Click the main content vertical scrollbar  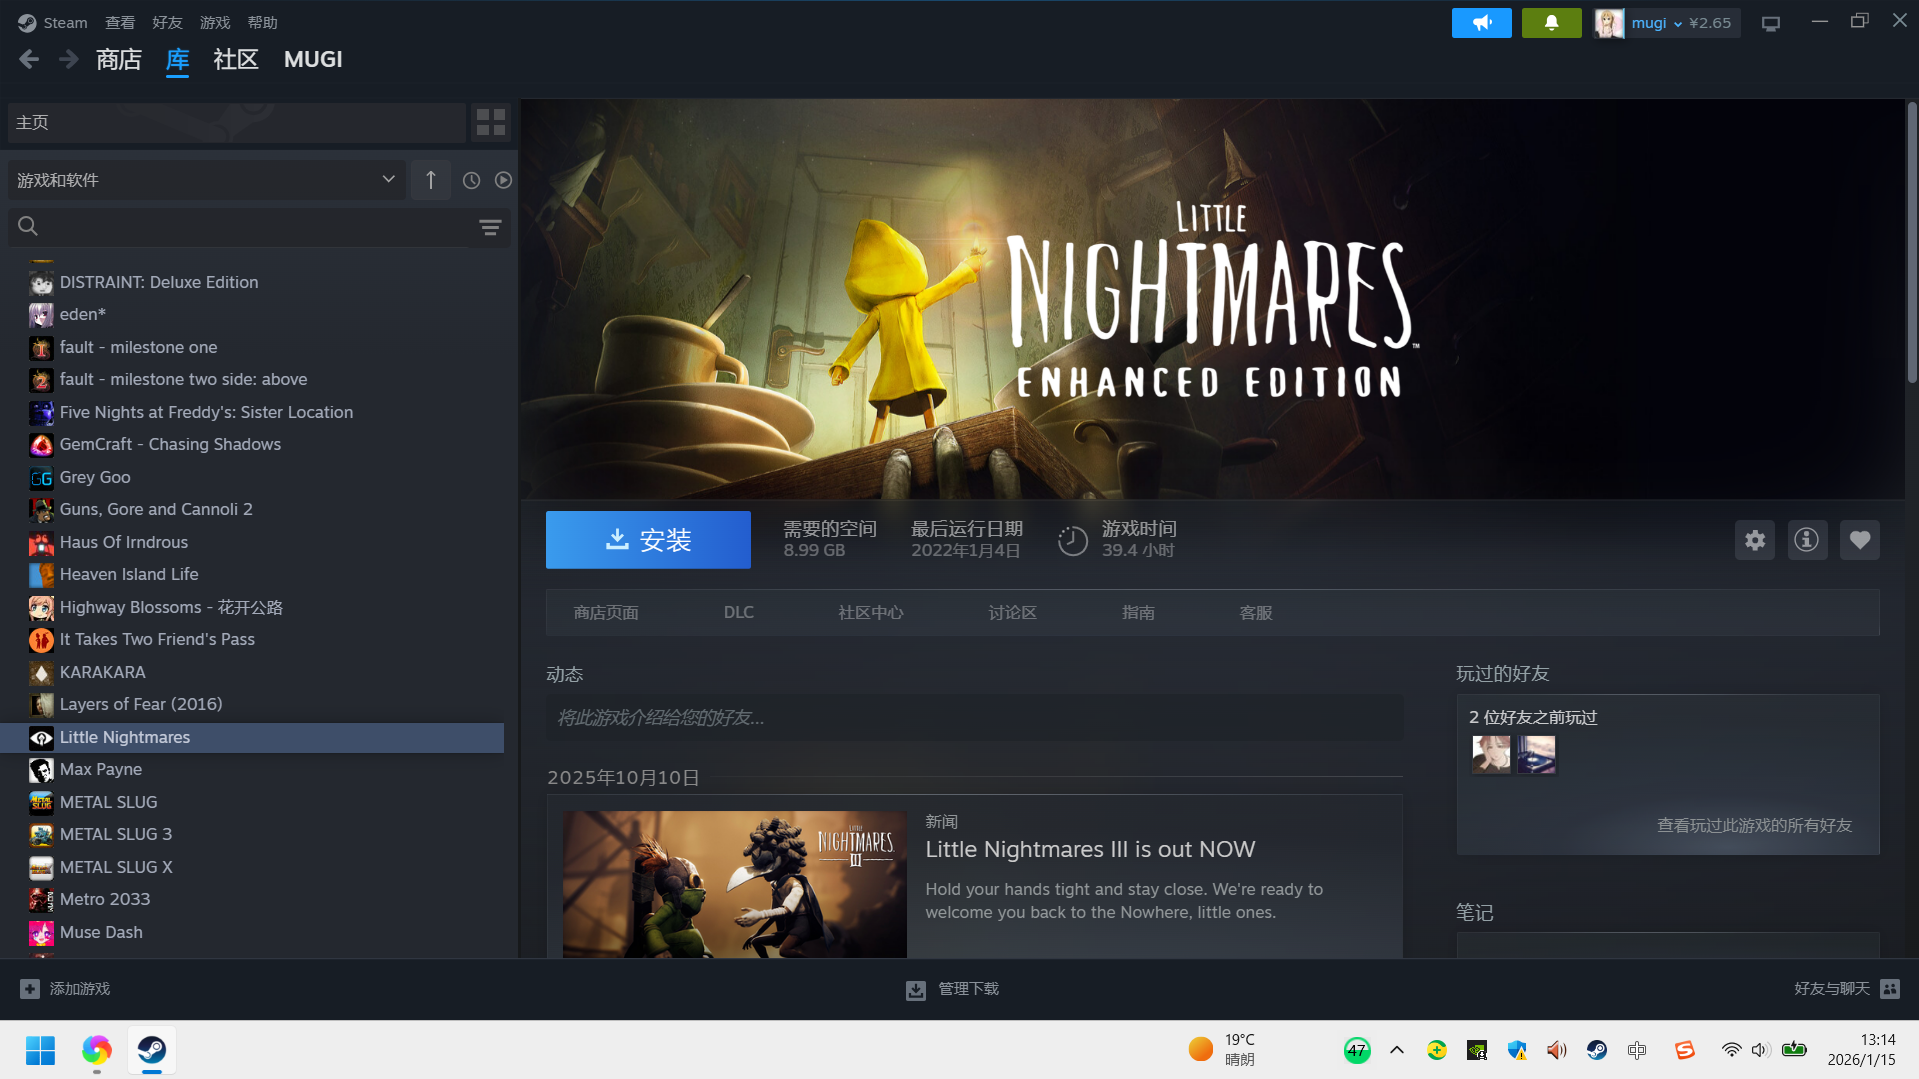1911,242
